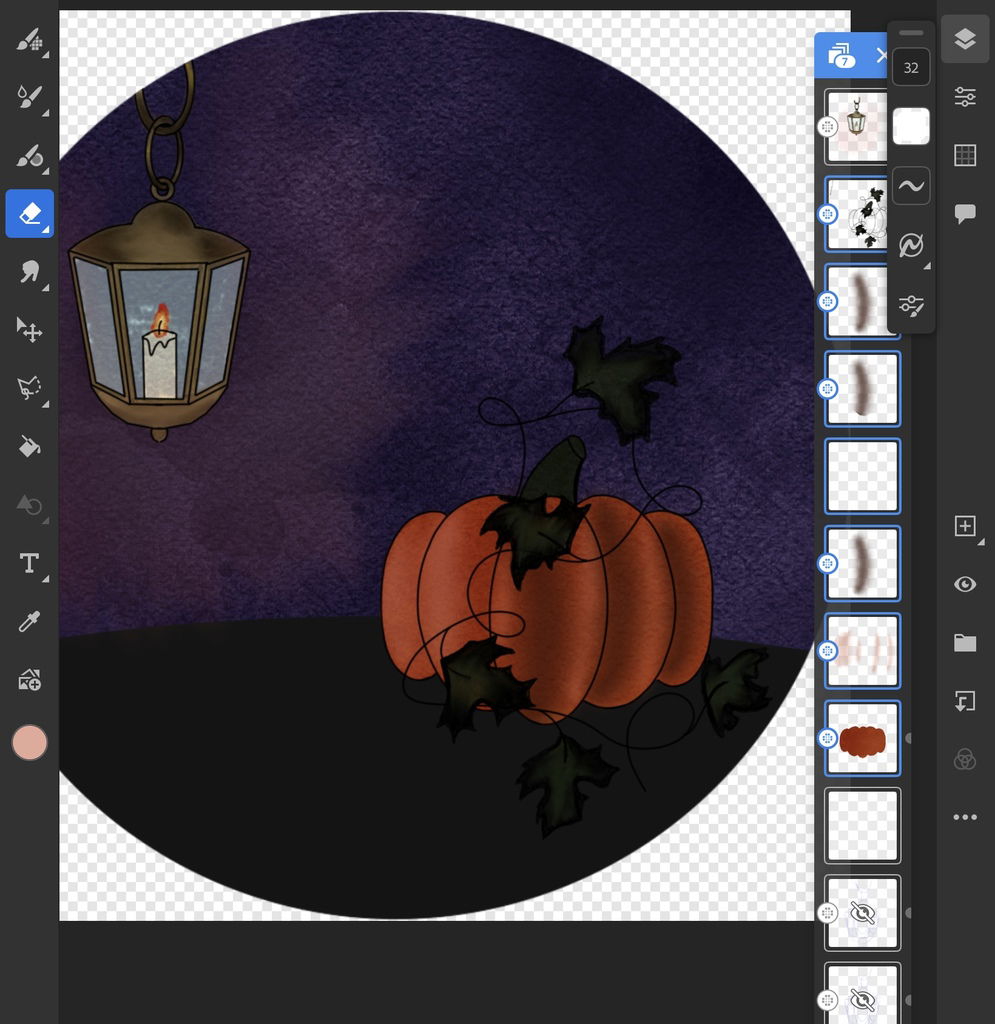995x1024 pixels.
Task: Select the Live Brush watercolor tool
Action: 29,98
